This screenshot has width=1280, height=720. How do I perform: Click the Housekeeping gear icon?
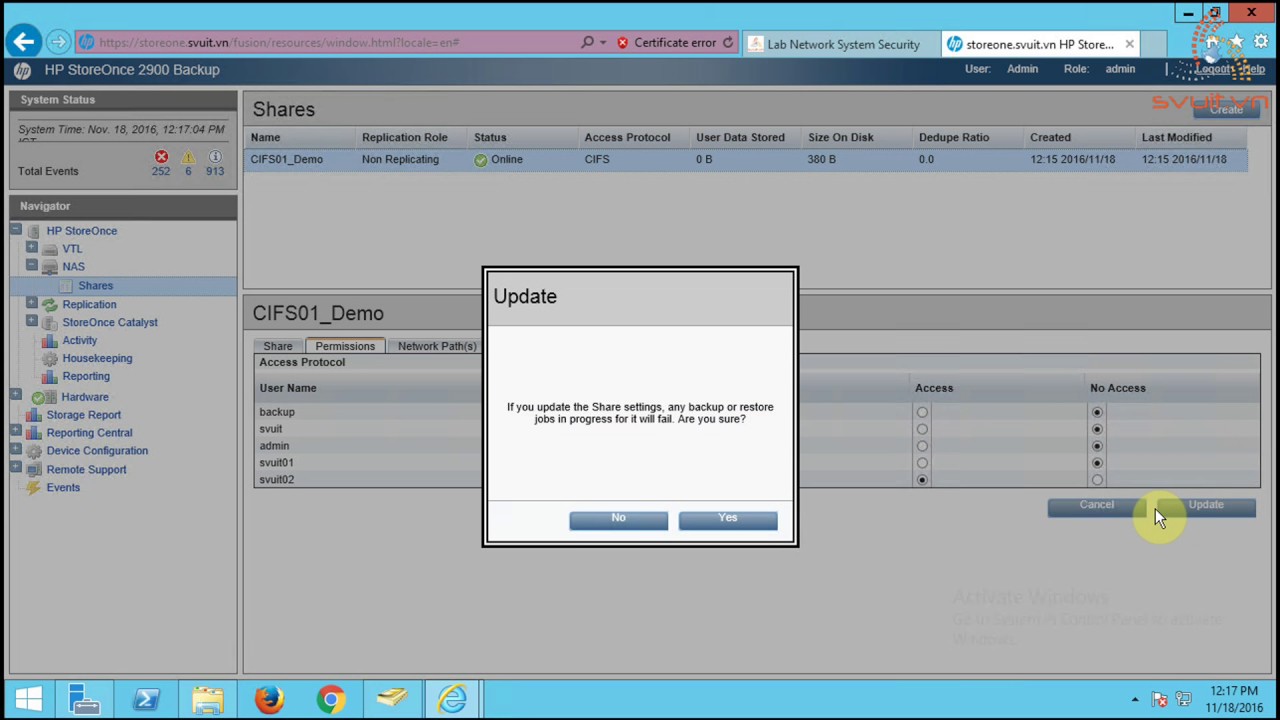click(50, 359)
